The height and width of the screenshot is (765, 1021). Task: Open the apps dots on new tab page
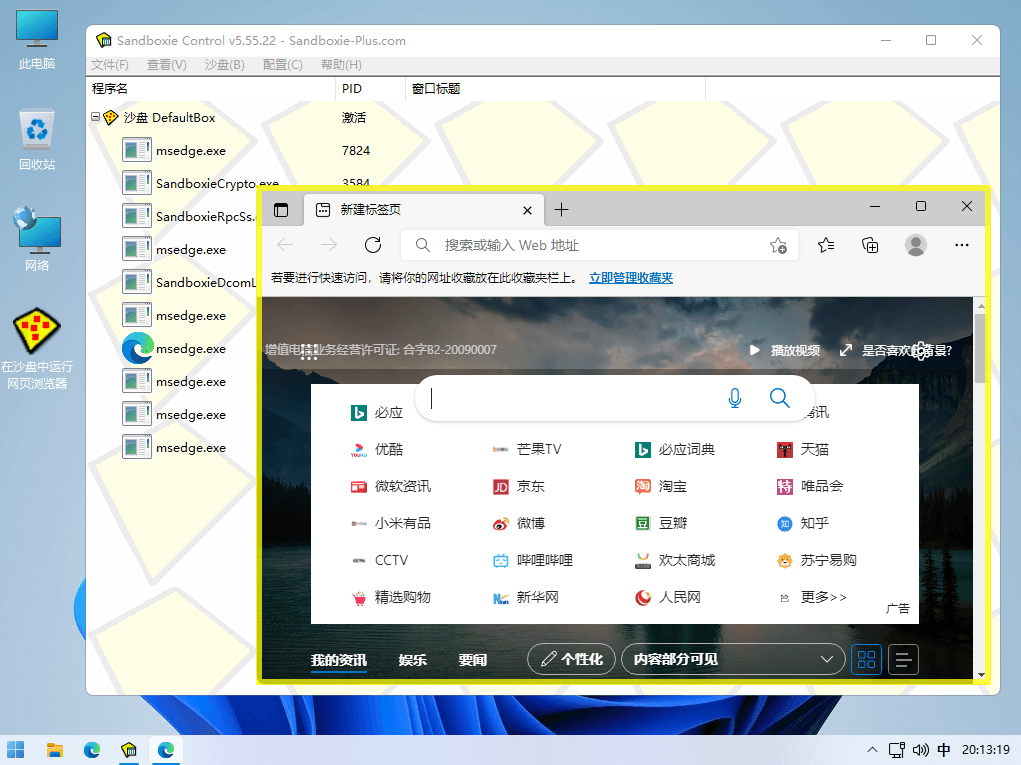(309, 352)
